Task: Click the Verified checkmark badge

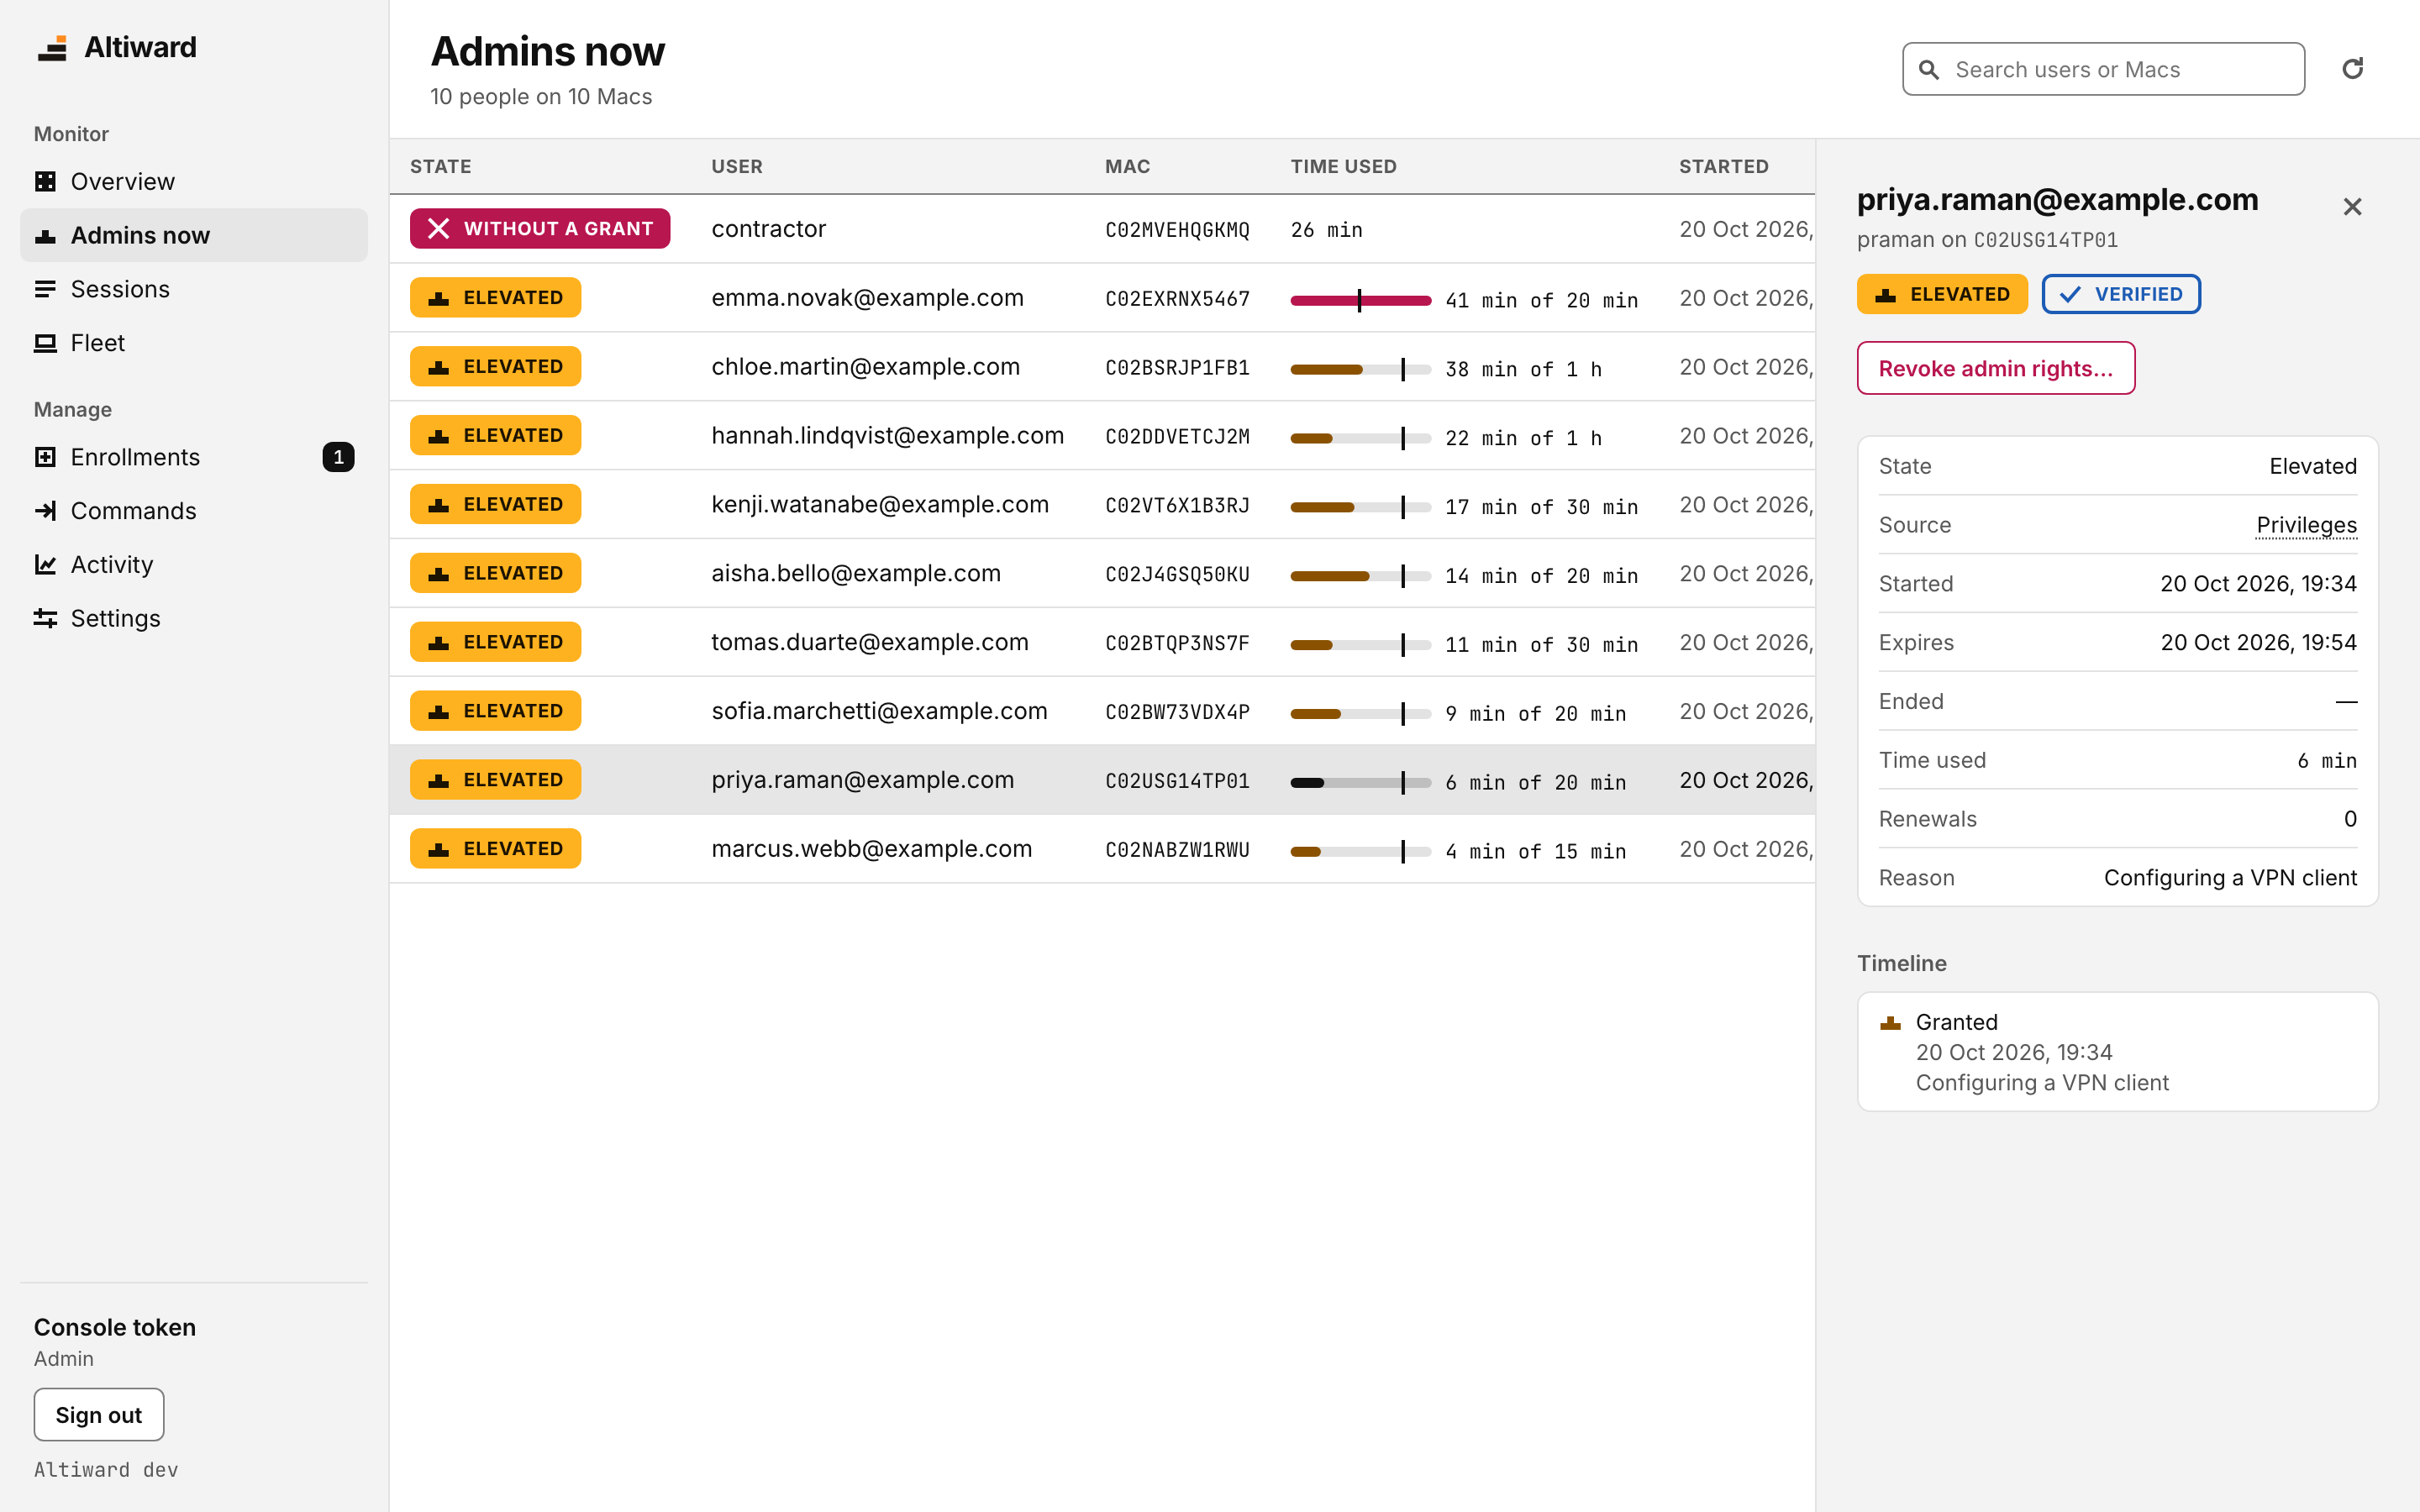Action: [x=2121, y=294]
